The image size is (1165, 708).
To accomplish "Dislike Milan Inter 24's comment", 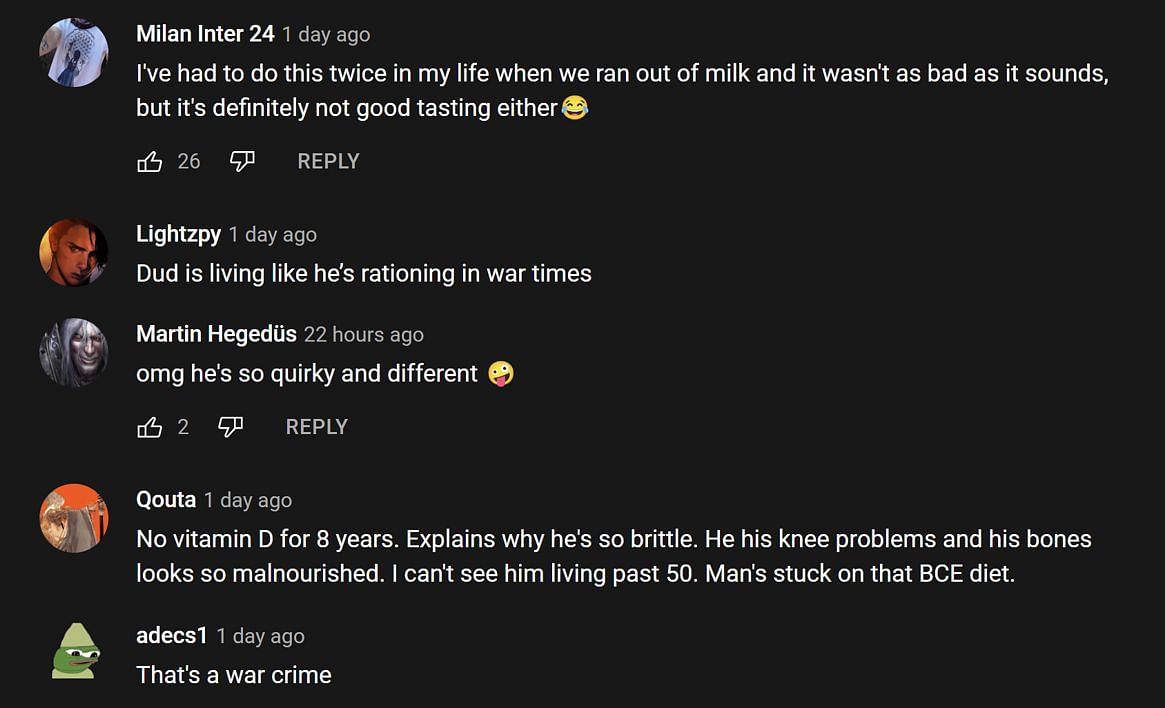I will click(242, 162).
